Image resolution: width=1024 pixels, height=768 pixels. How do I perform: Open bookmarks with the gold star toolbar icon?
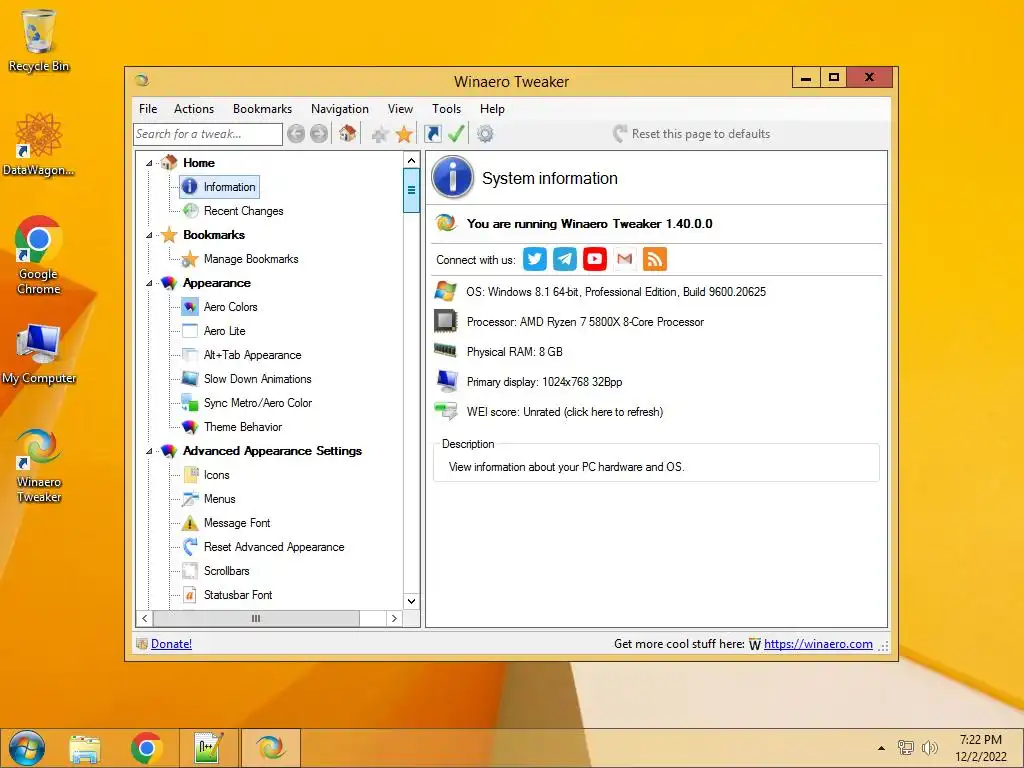pyautogui.click(x=404, y=134)
